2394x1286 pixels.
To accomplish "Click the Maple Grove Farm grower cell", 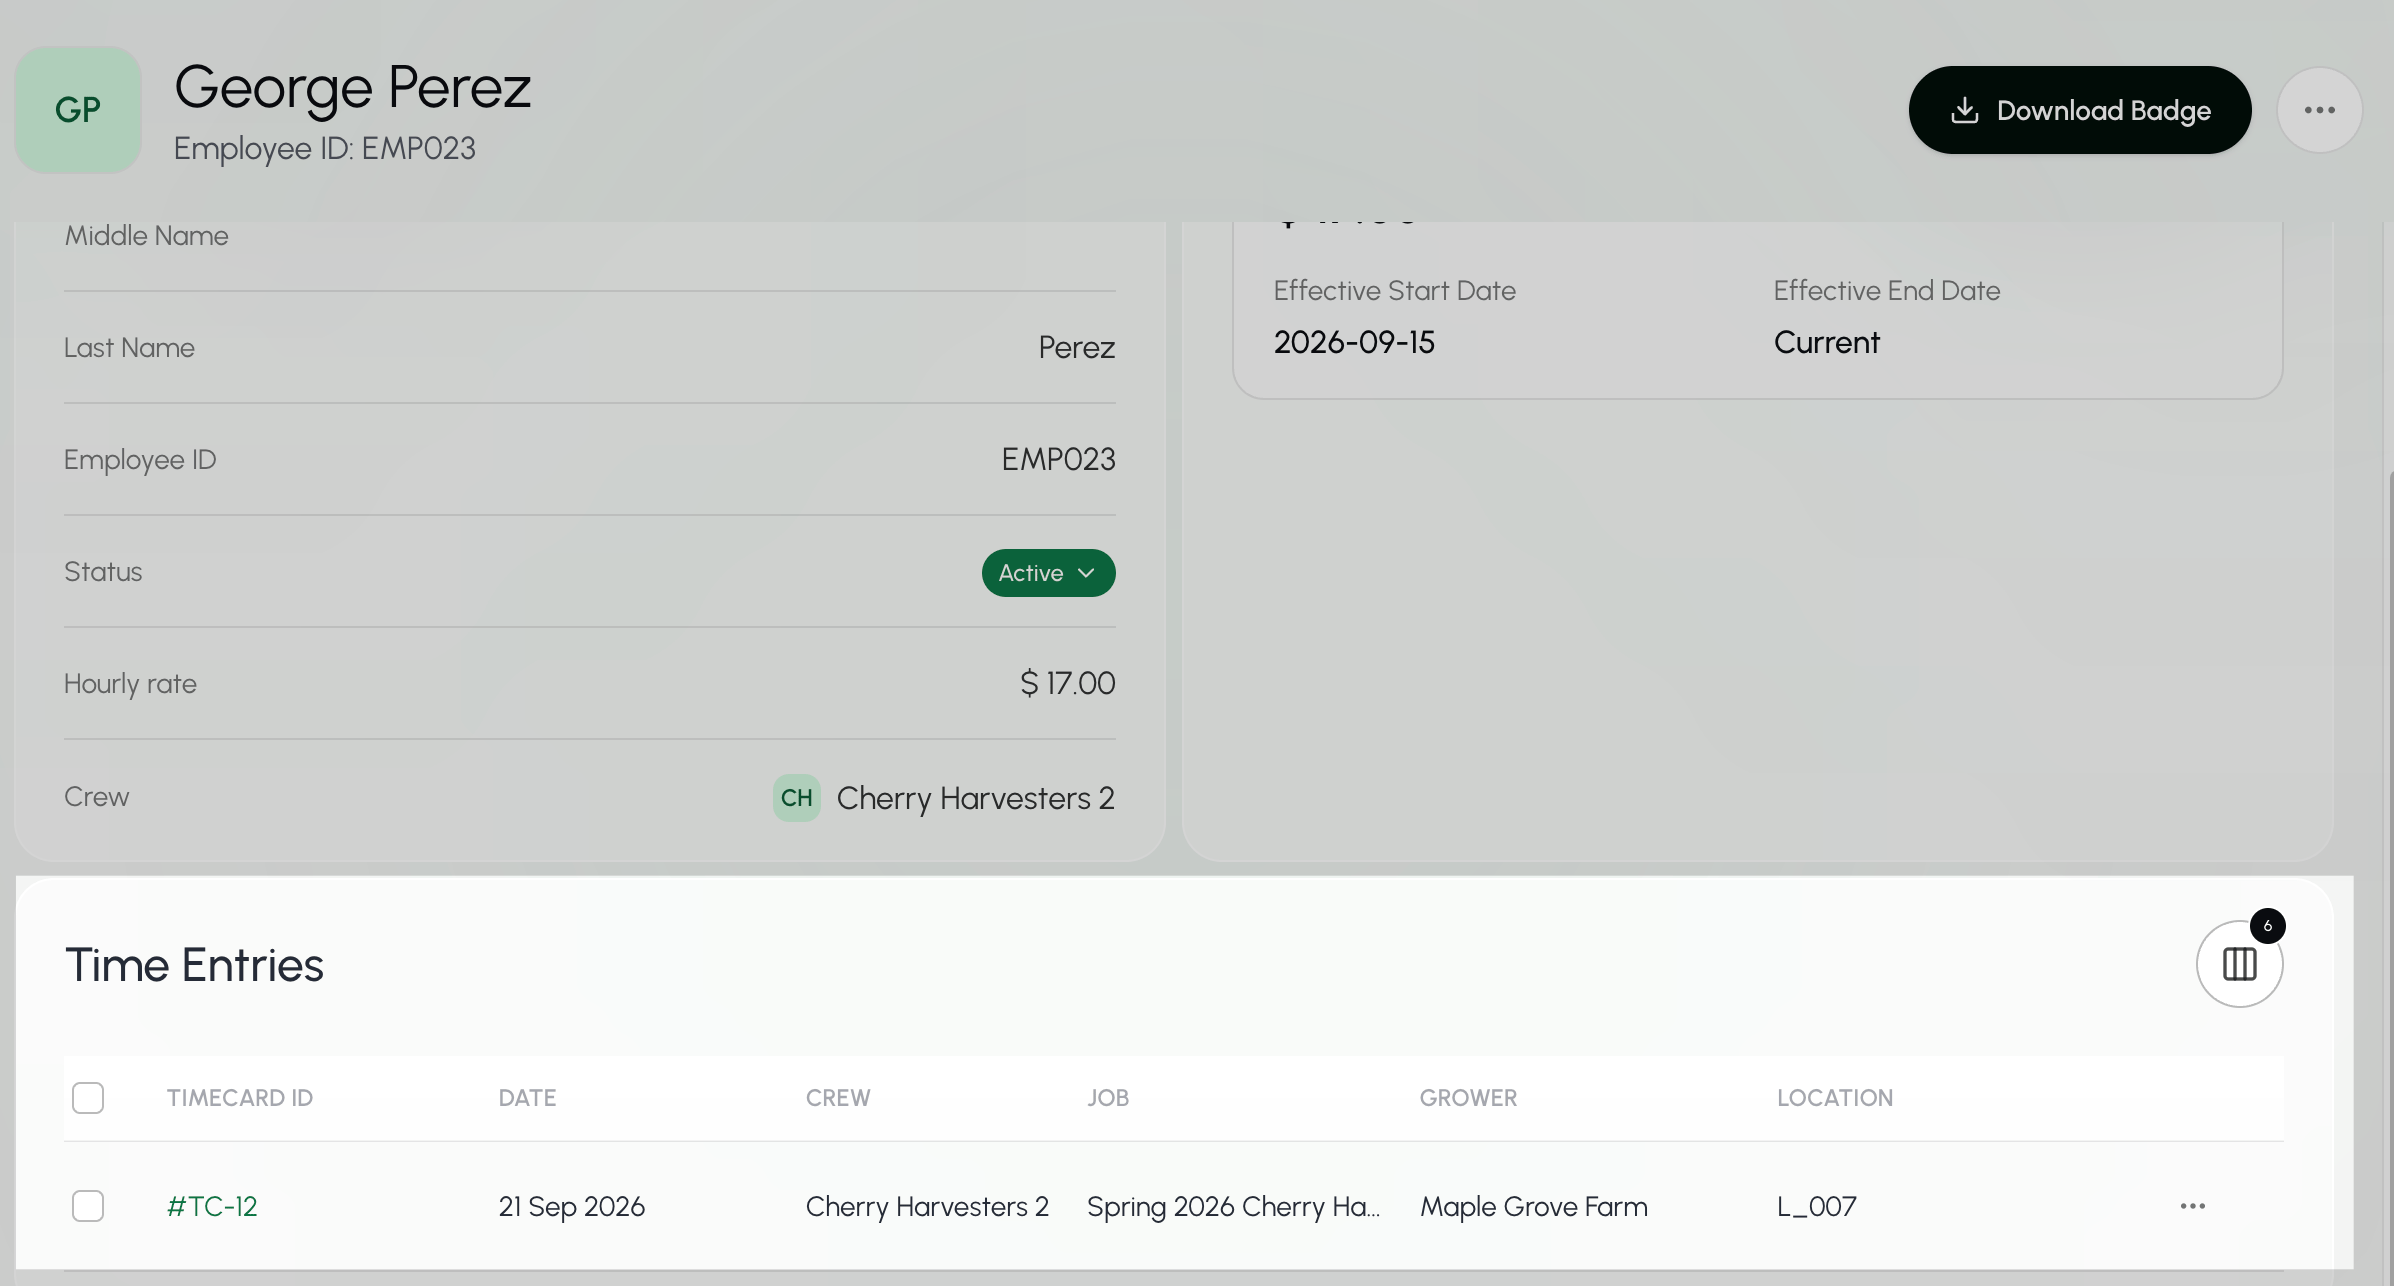I will pyautogui.click(x=1533, y=1206).
